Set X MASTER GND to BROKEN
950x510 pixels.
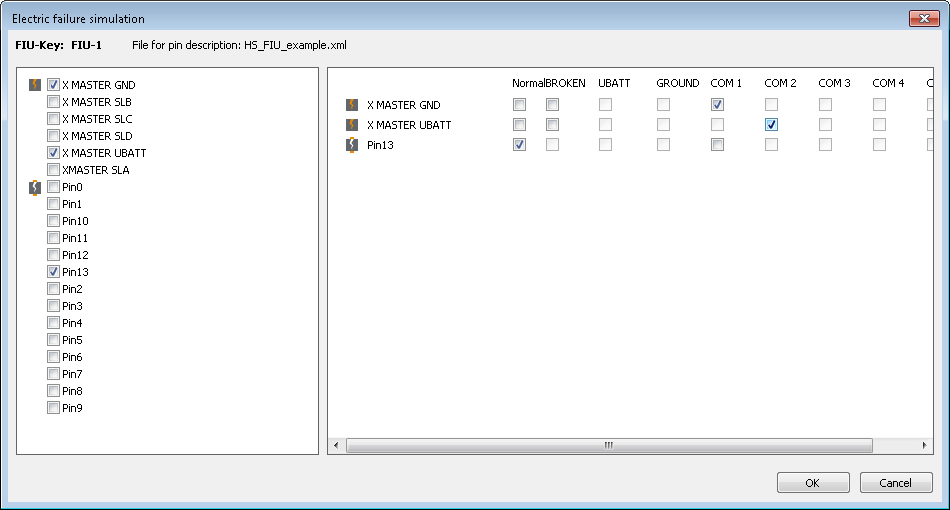click(x=552, y=105)
